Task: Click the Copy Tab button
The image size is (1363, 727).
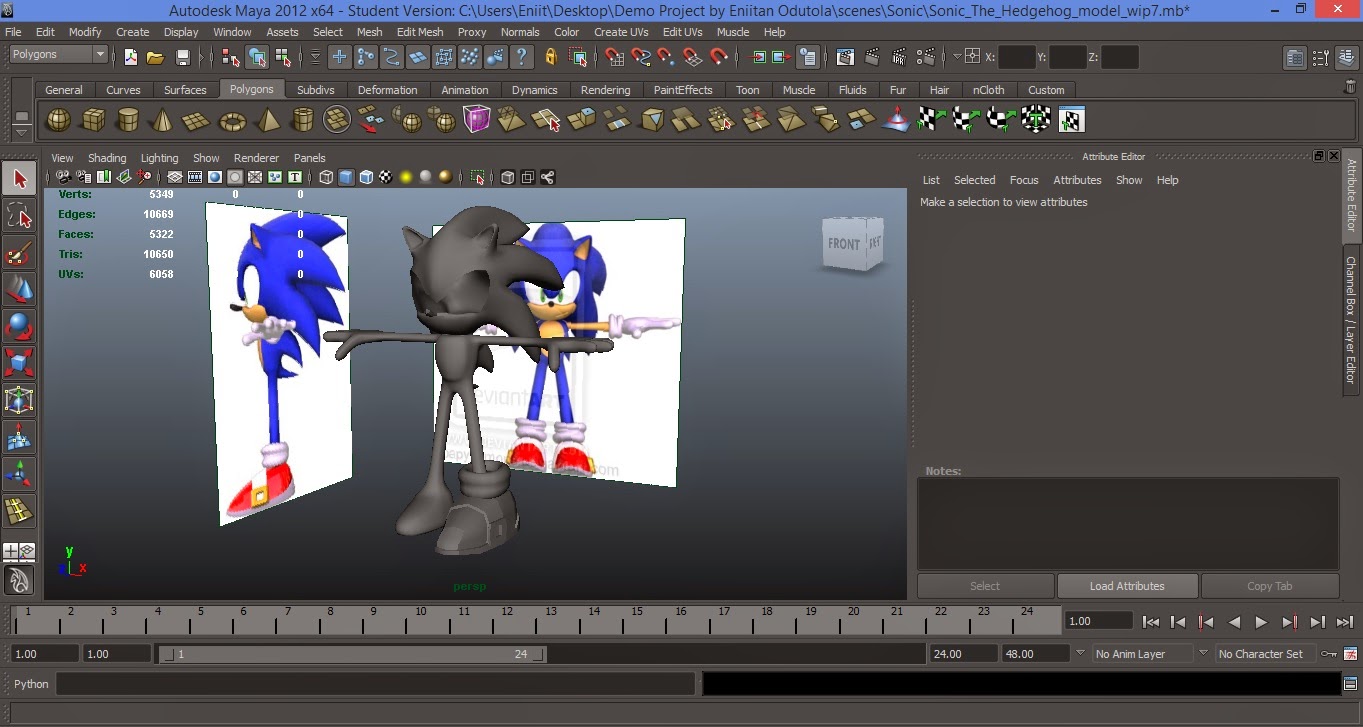Action: [1270, 586]
